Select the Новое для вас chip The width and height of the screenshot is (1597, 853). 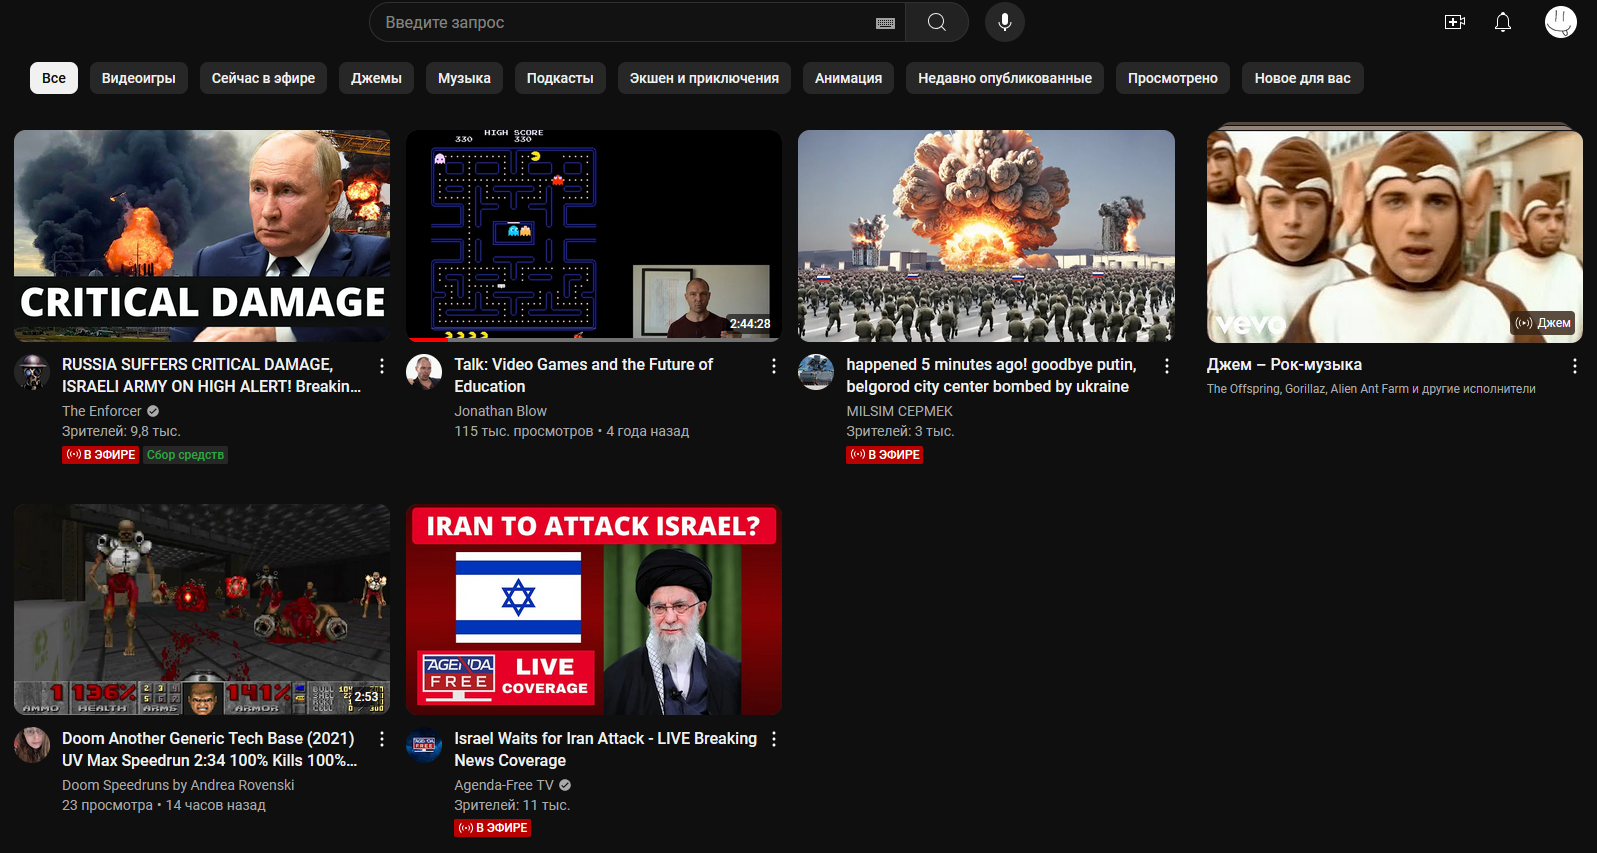[1303, 78]
